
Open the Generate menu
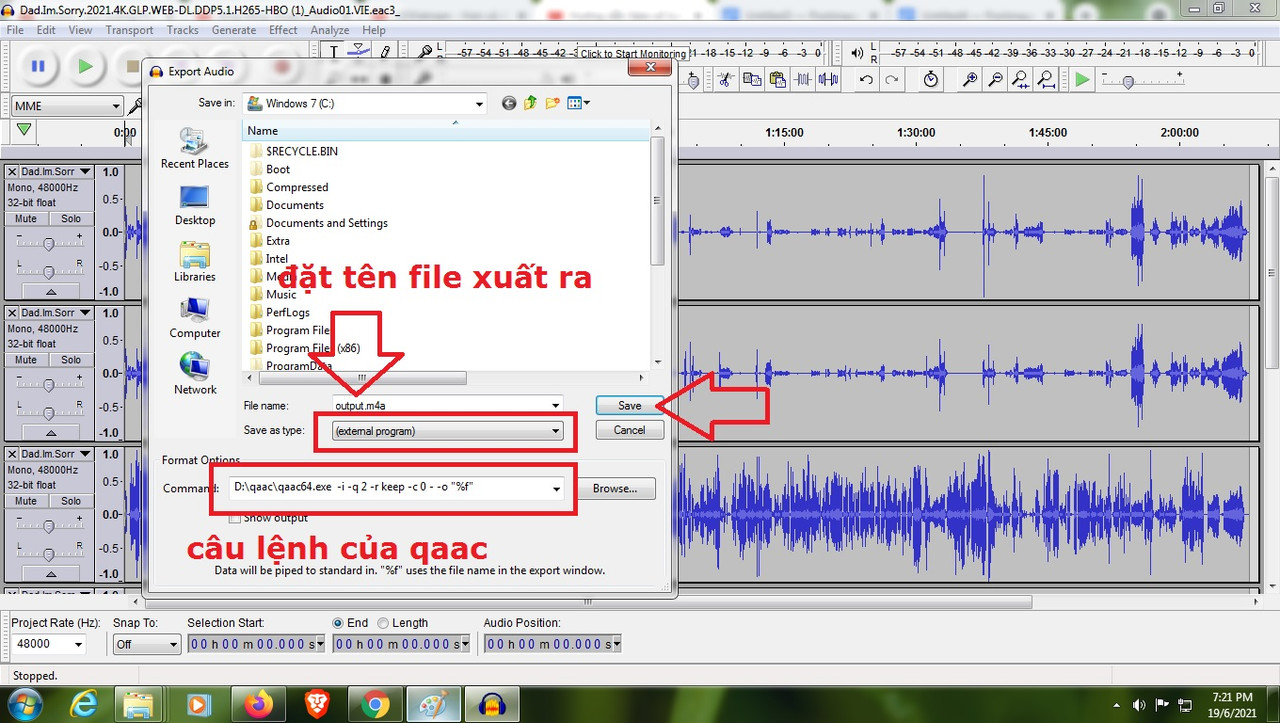pyautogui.click(x=234, y=30)
